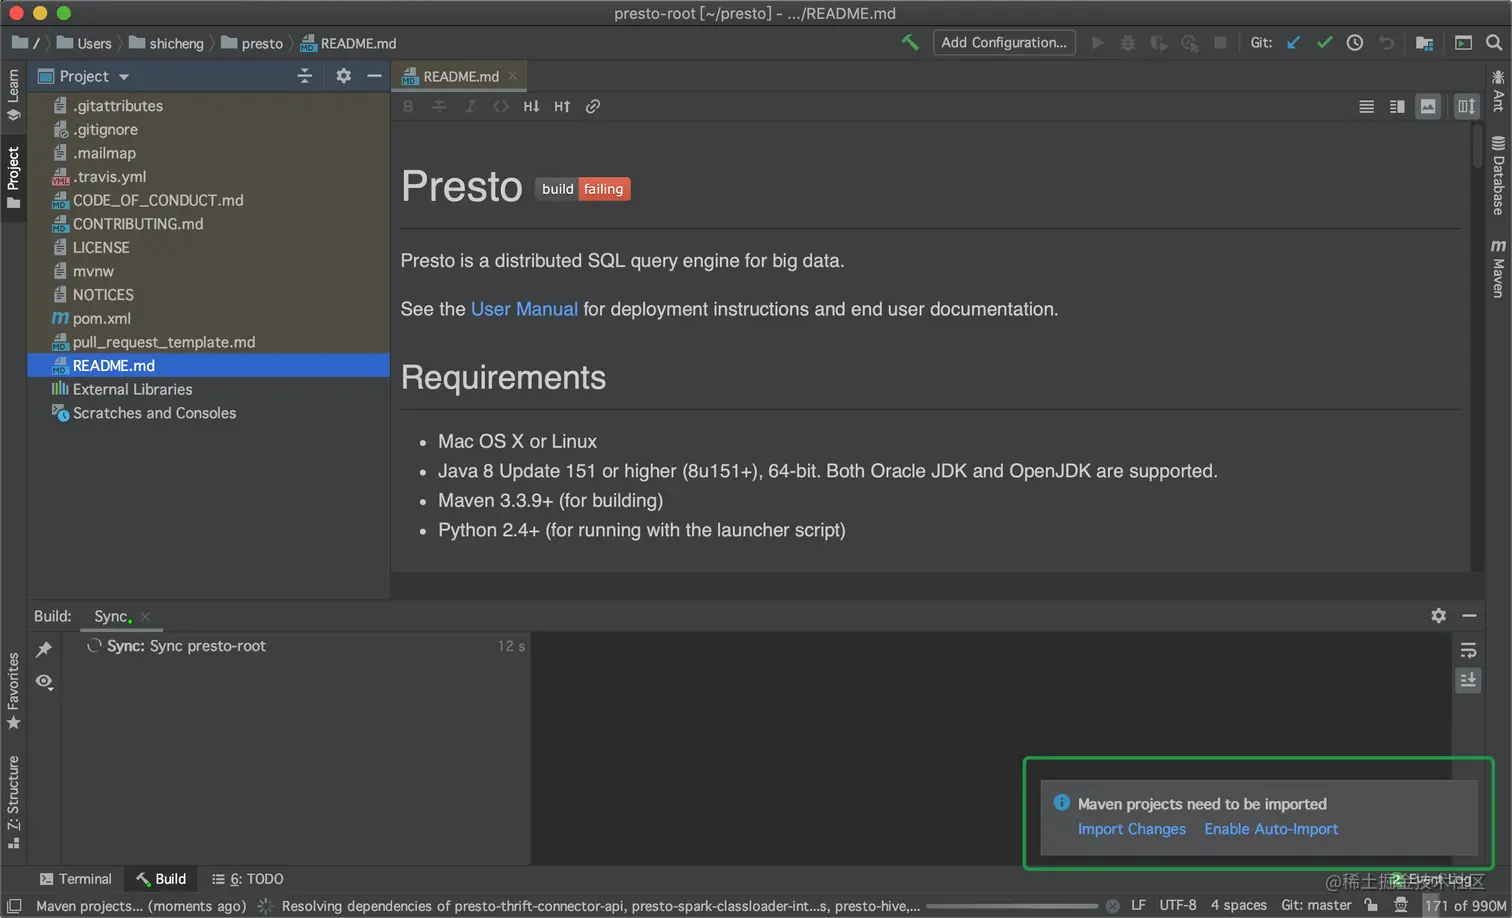Open the Terminal tool window tab

point(75,879)
